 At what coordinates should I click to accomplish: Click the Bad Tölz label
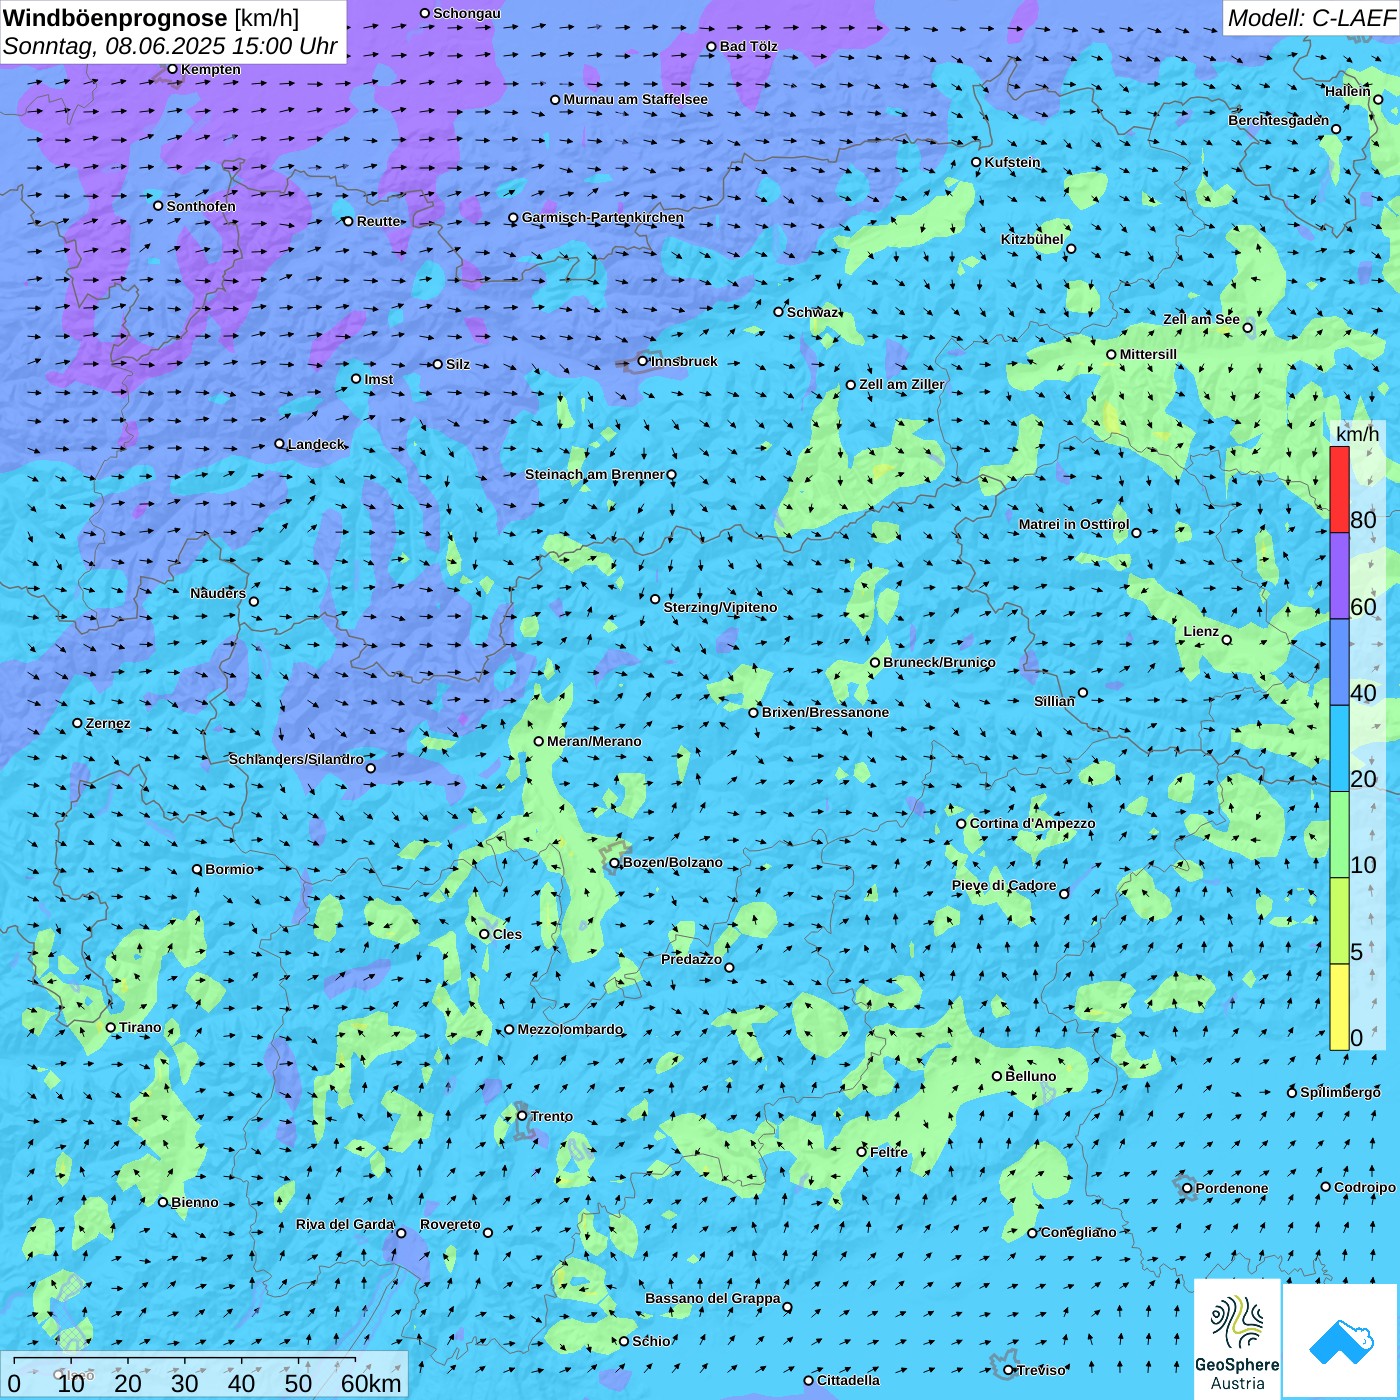pyautogui.click(x=748, y=46)
